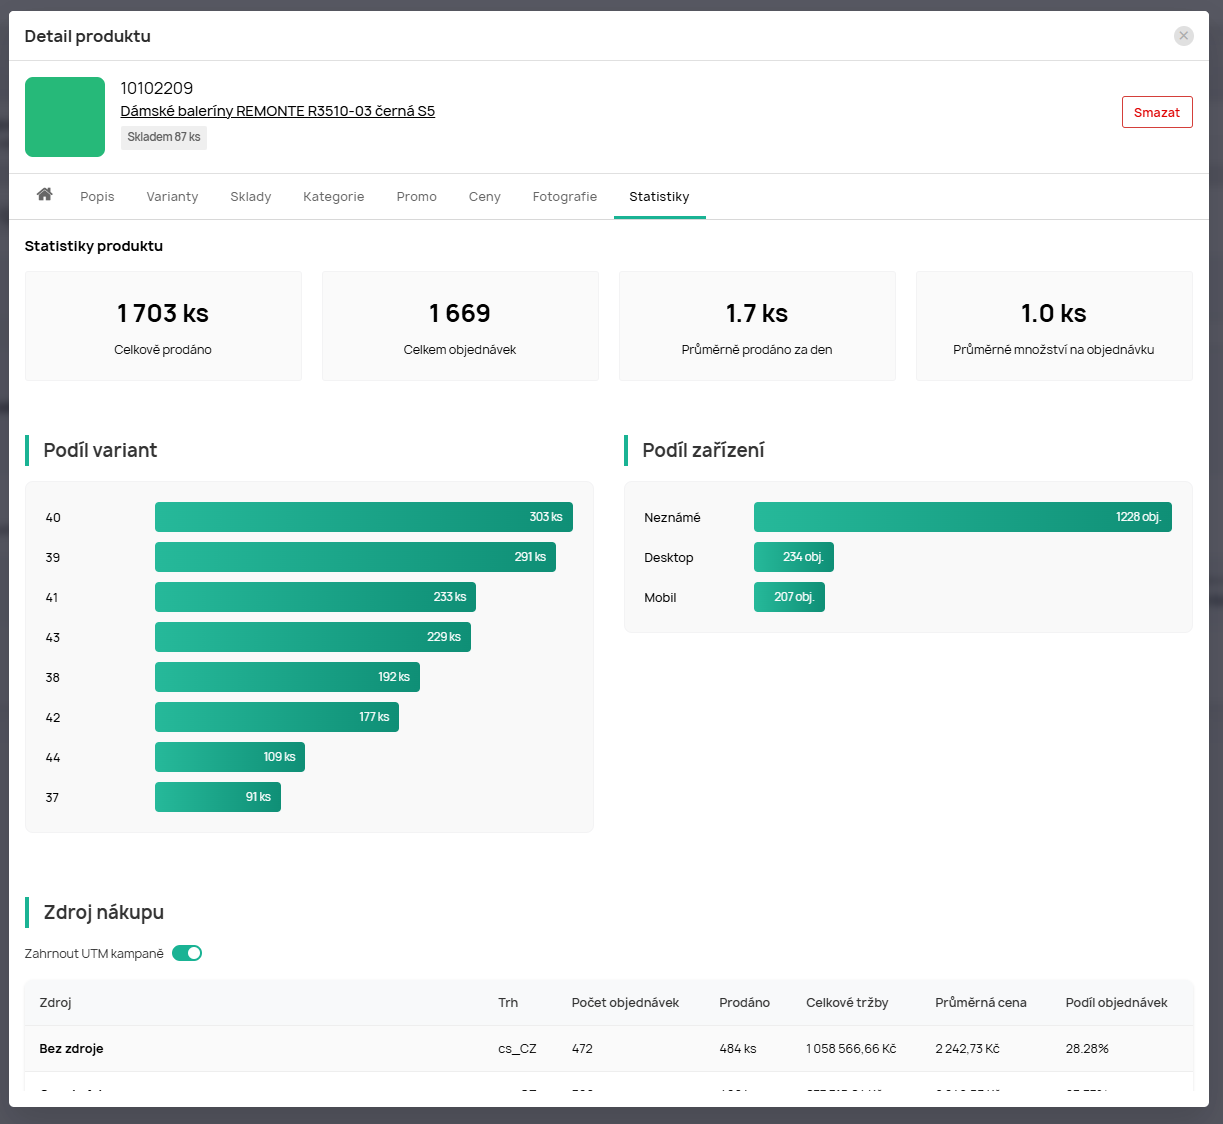Close the Detail produktu dialog

(1183, 36)
